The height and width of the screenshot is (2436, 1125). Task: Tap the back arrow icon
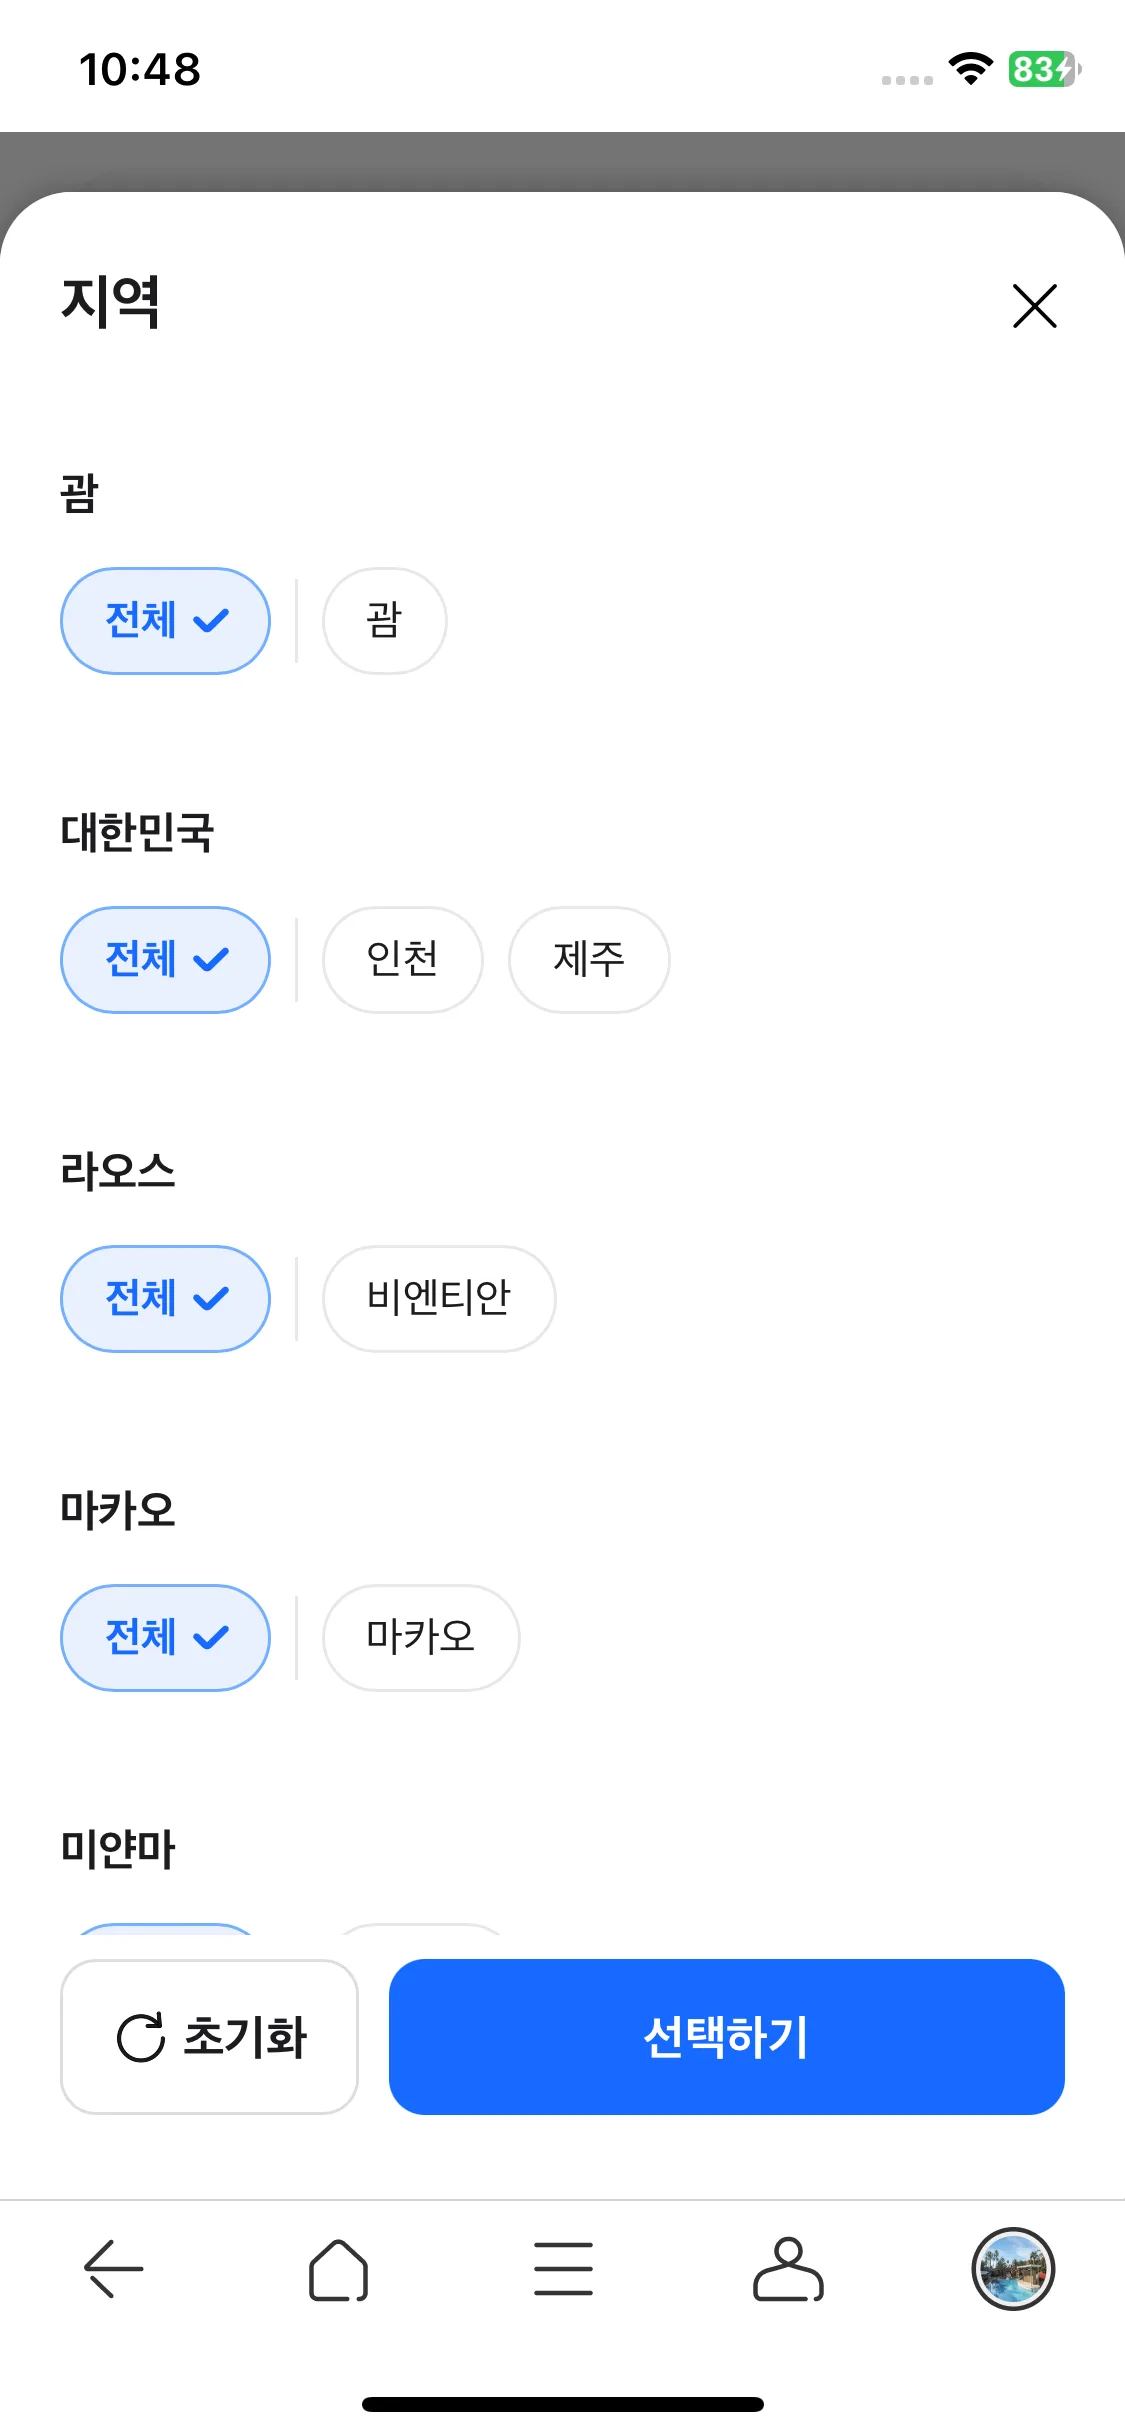click(113, 2268)
